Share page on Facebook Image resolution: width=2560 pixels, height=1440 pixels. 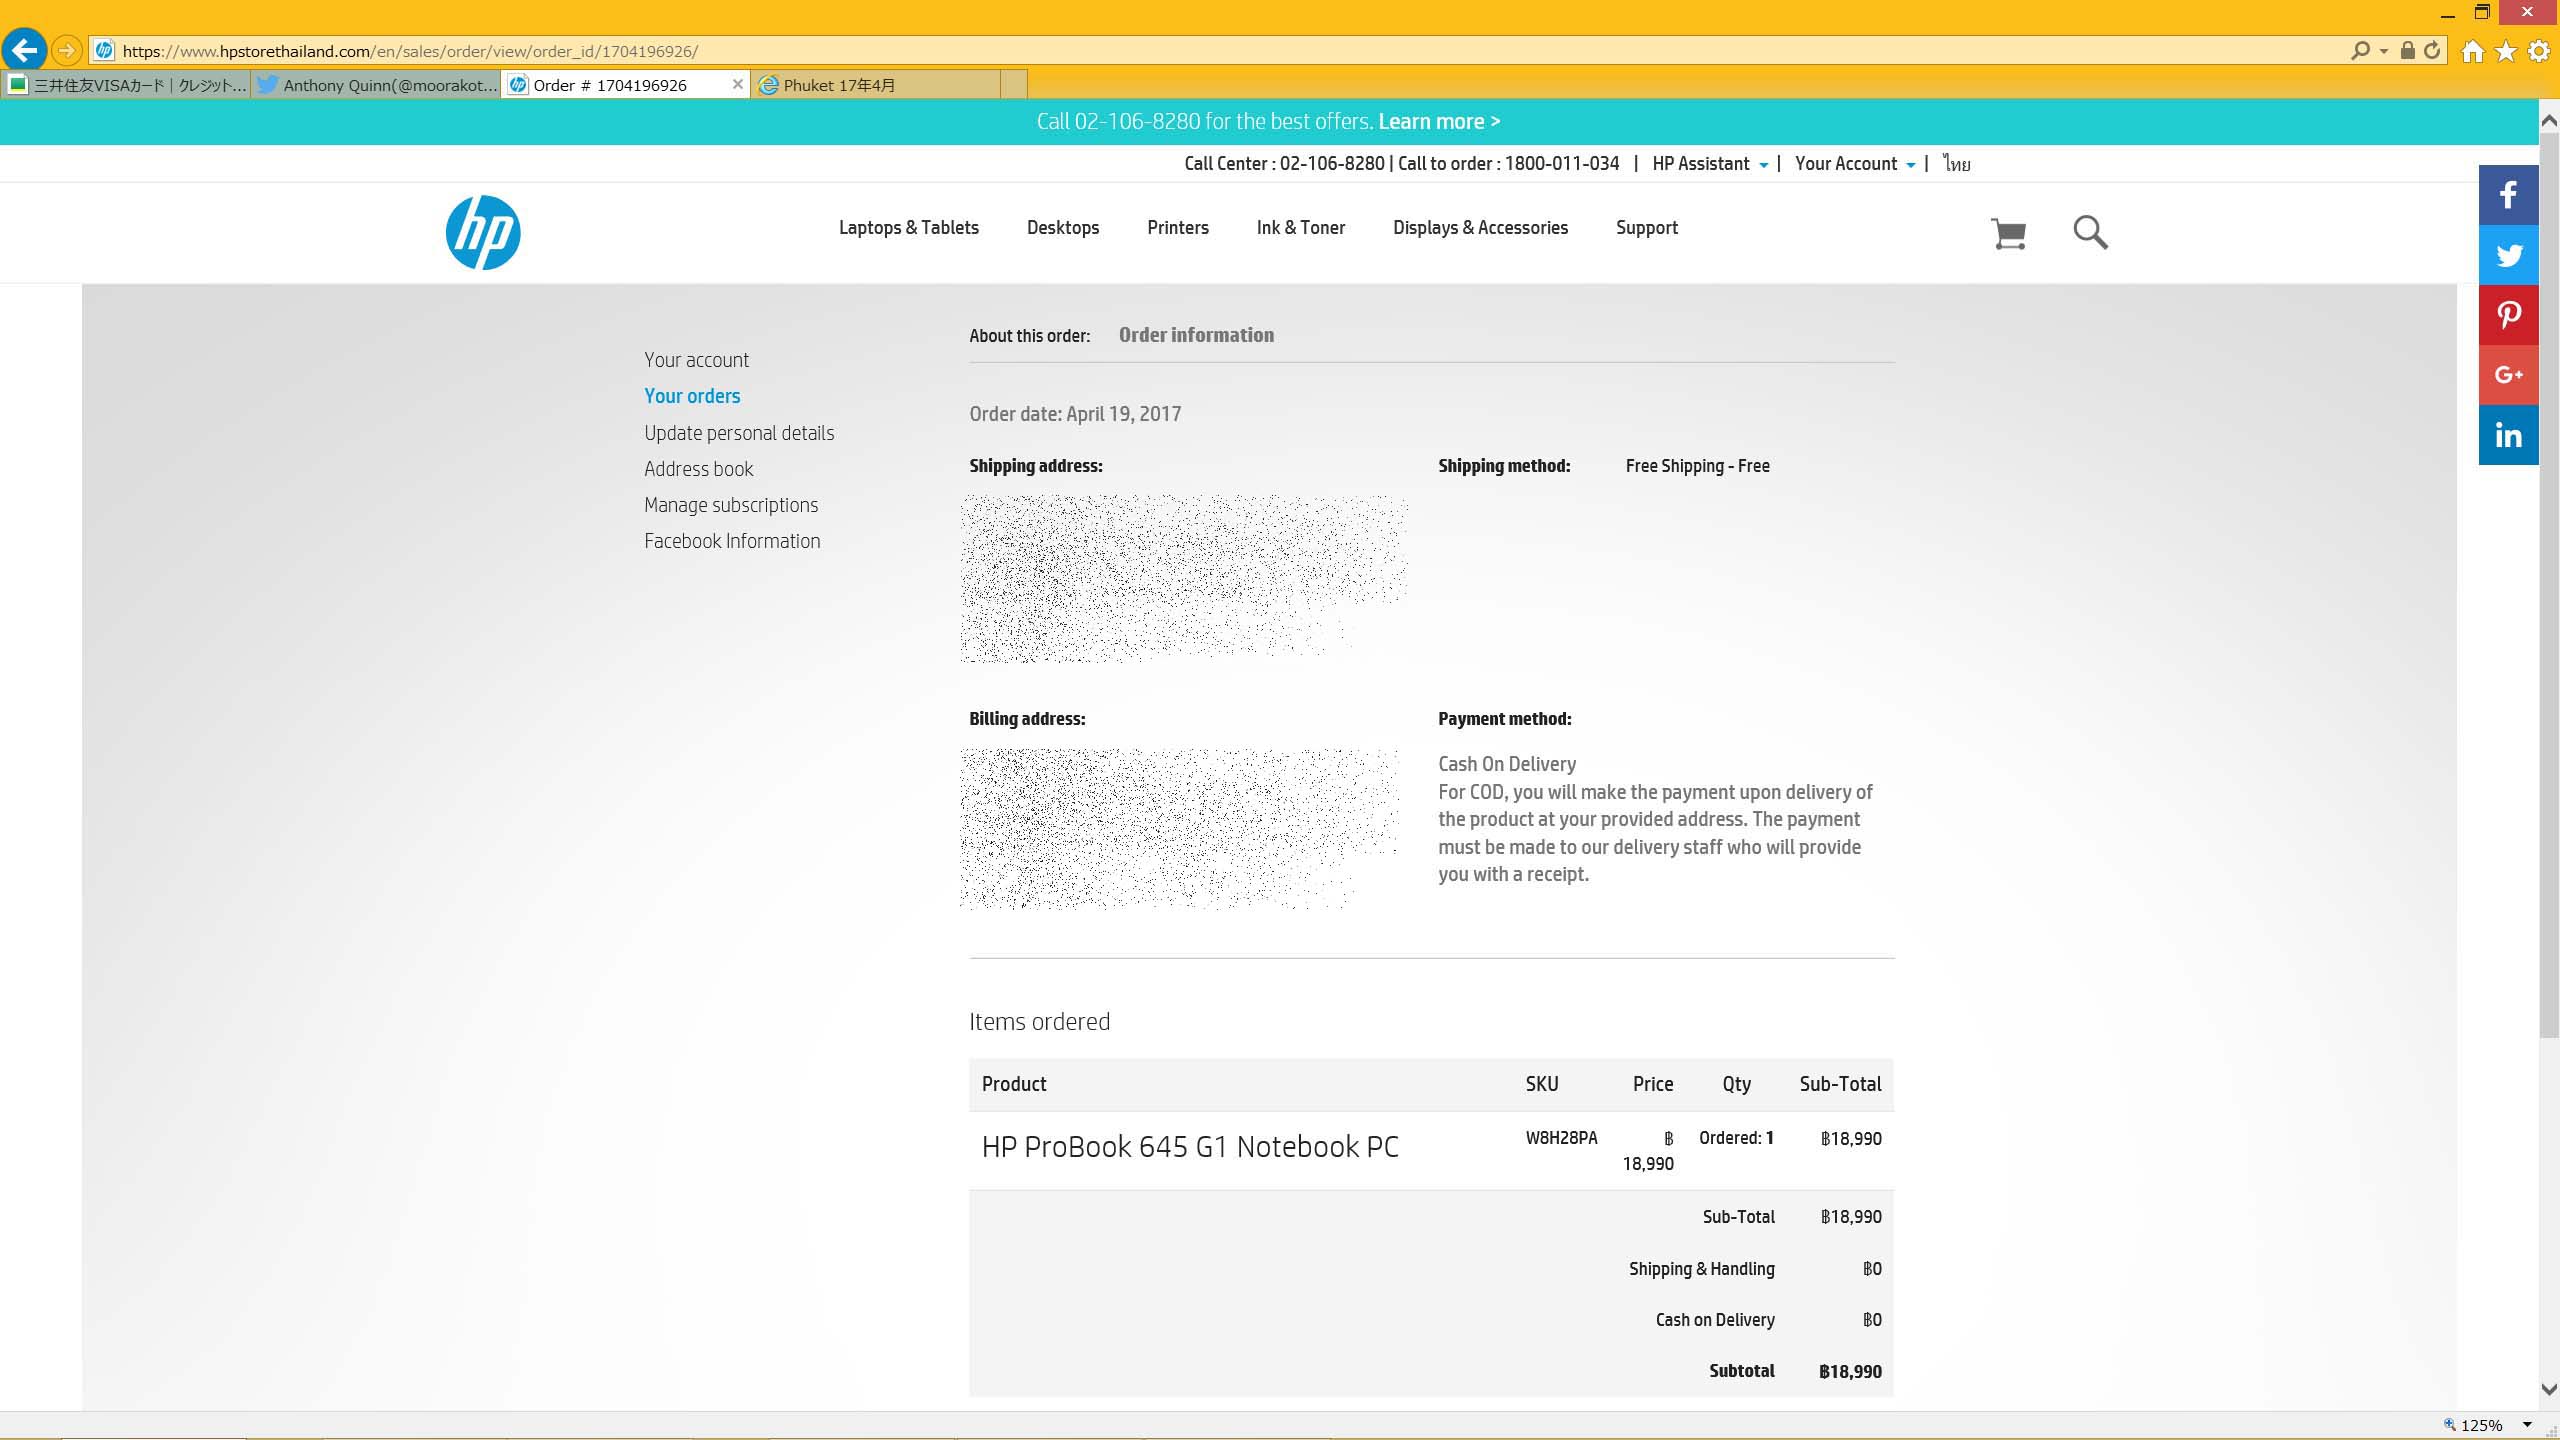pyautogui.click(x=2508, y=195)
